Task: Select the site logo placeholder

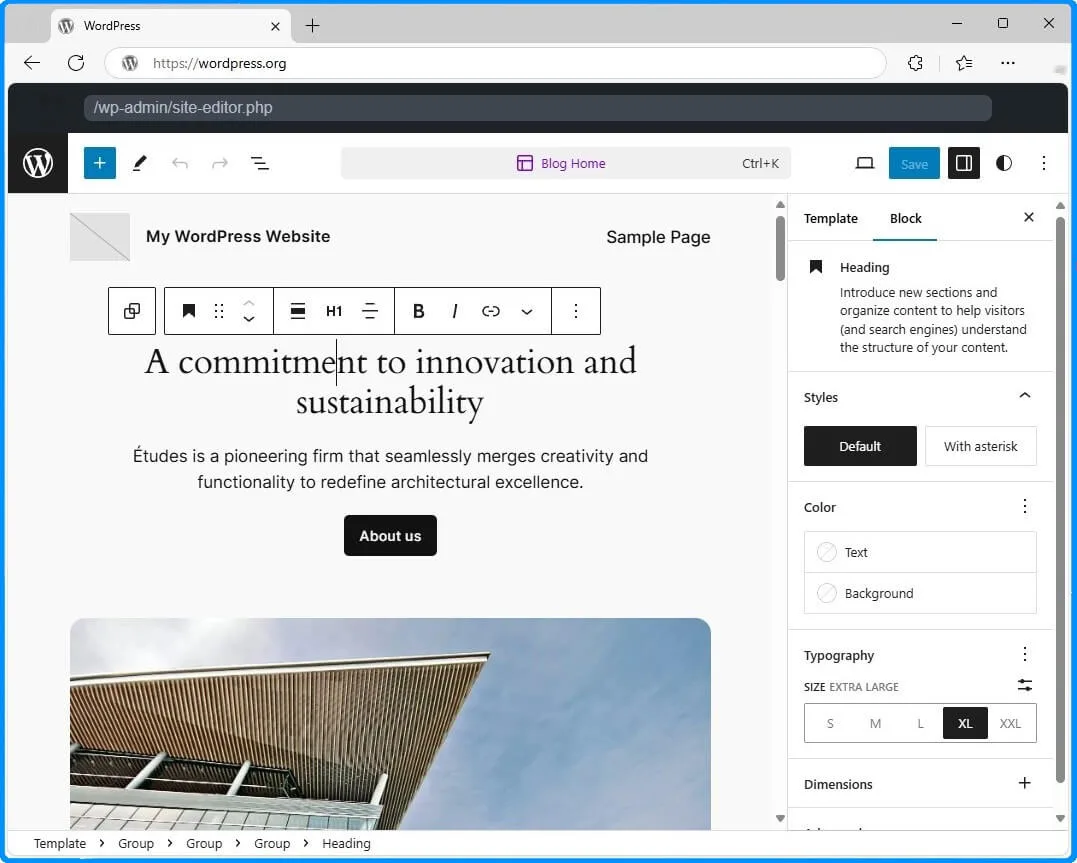Action: tap(100, 236)
